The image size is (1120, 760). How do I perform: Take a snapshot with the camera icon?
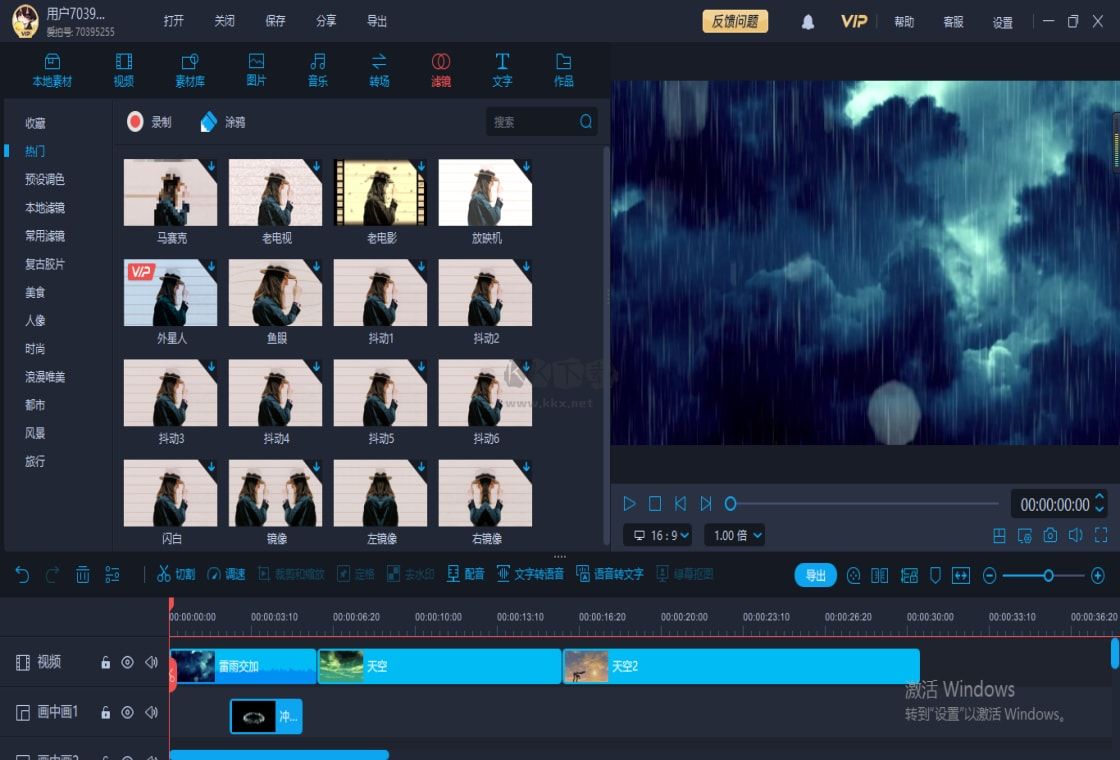(x=1050, y=536)
